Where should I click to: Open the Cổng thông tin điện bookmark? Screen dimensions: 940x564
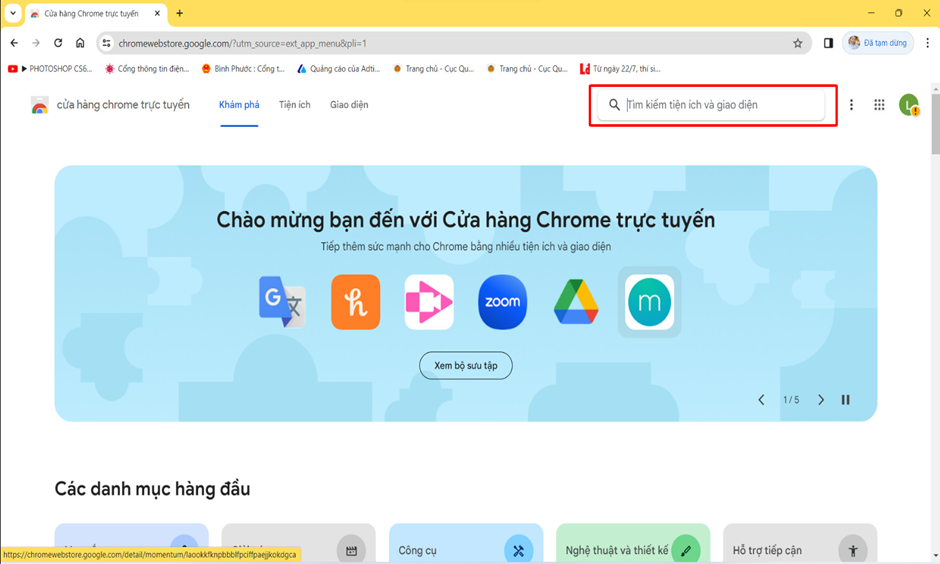pos(147,69)
